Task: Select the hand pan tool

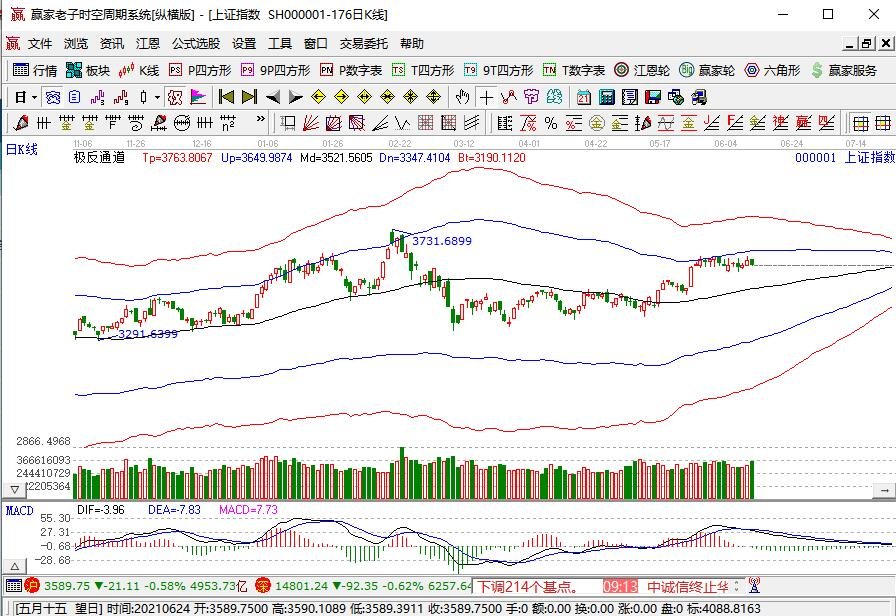Action: (x=462, y=97)
